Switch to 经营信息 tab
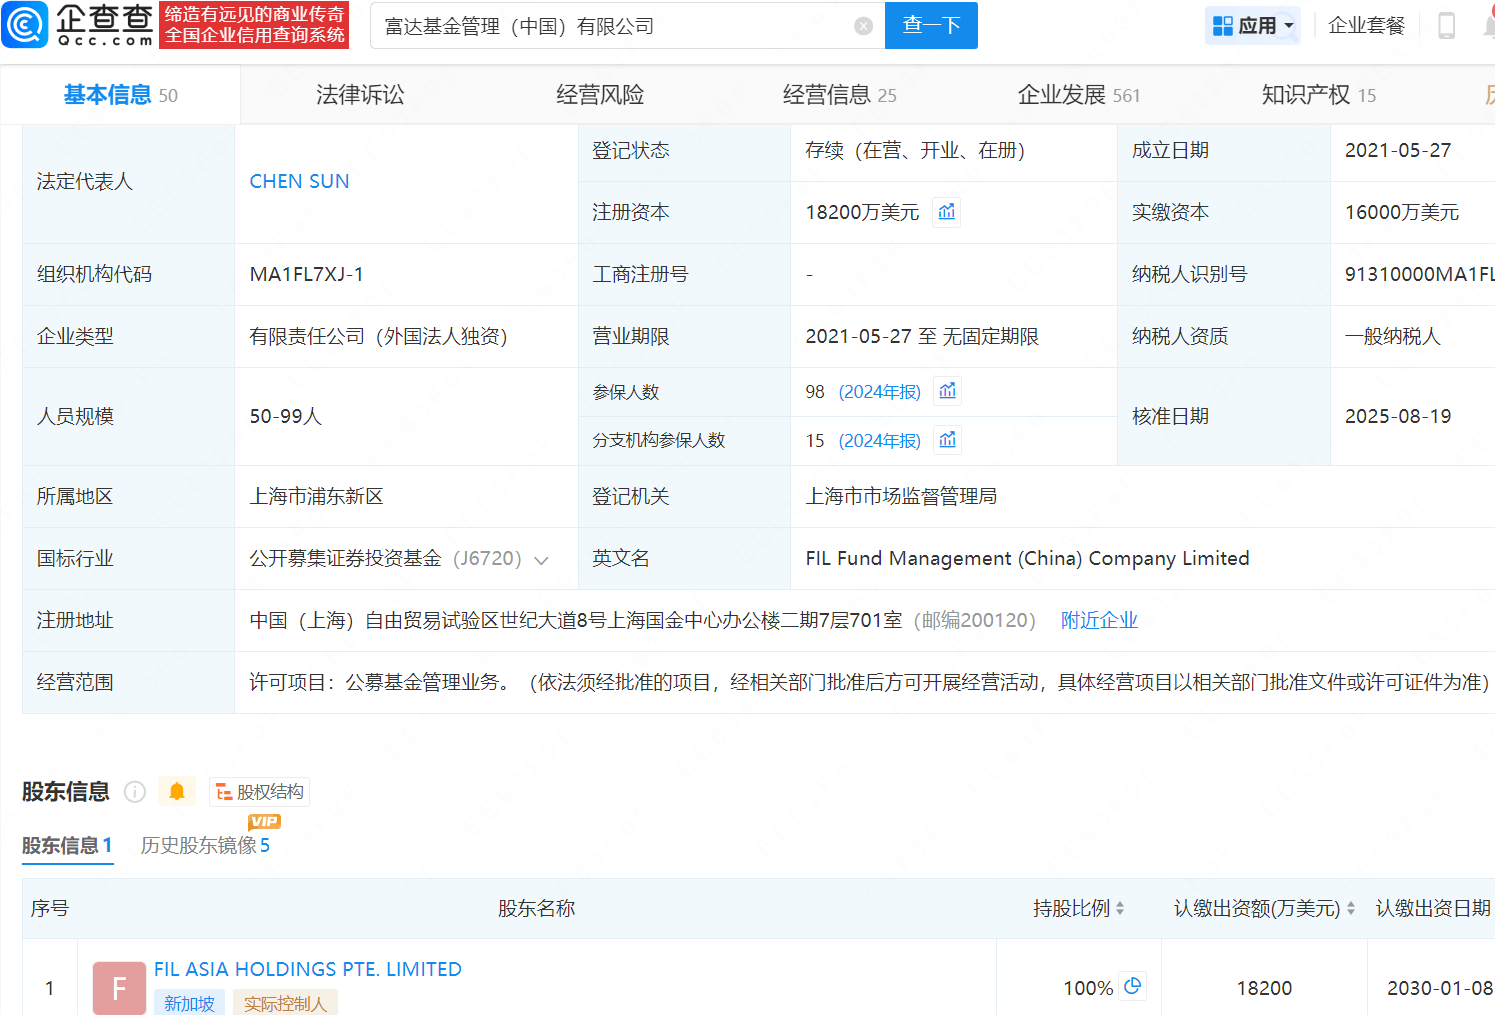 (839, 95)
